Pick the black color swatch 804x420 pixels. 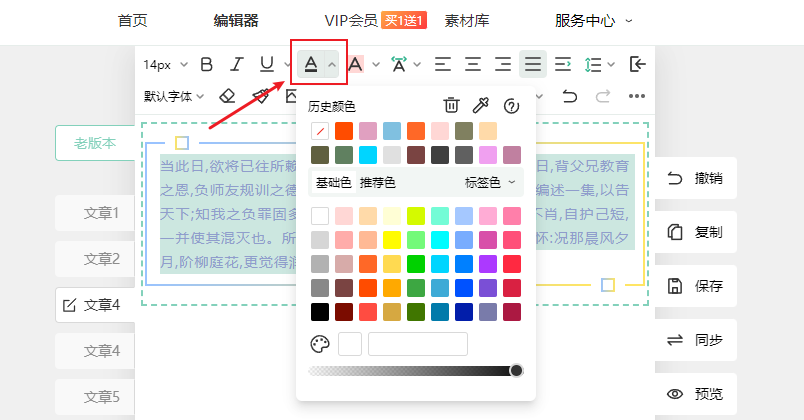320,312
